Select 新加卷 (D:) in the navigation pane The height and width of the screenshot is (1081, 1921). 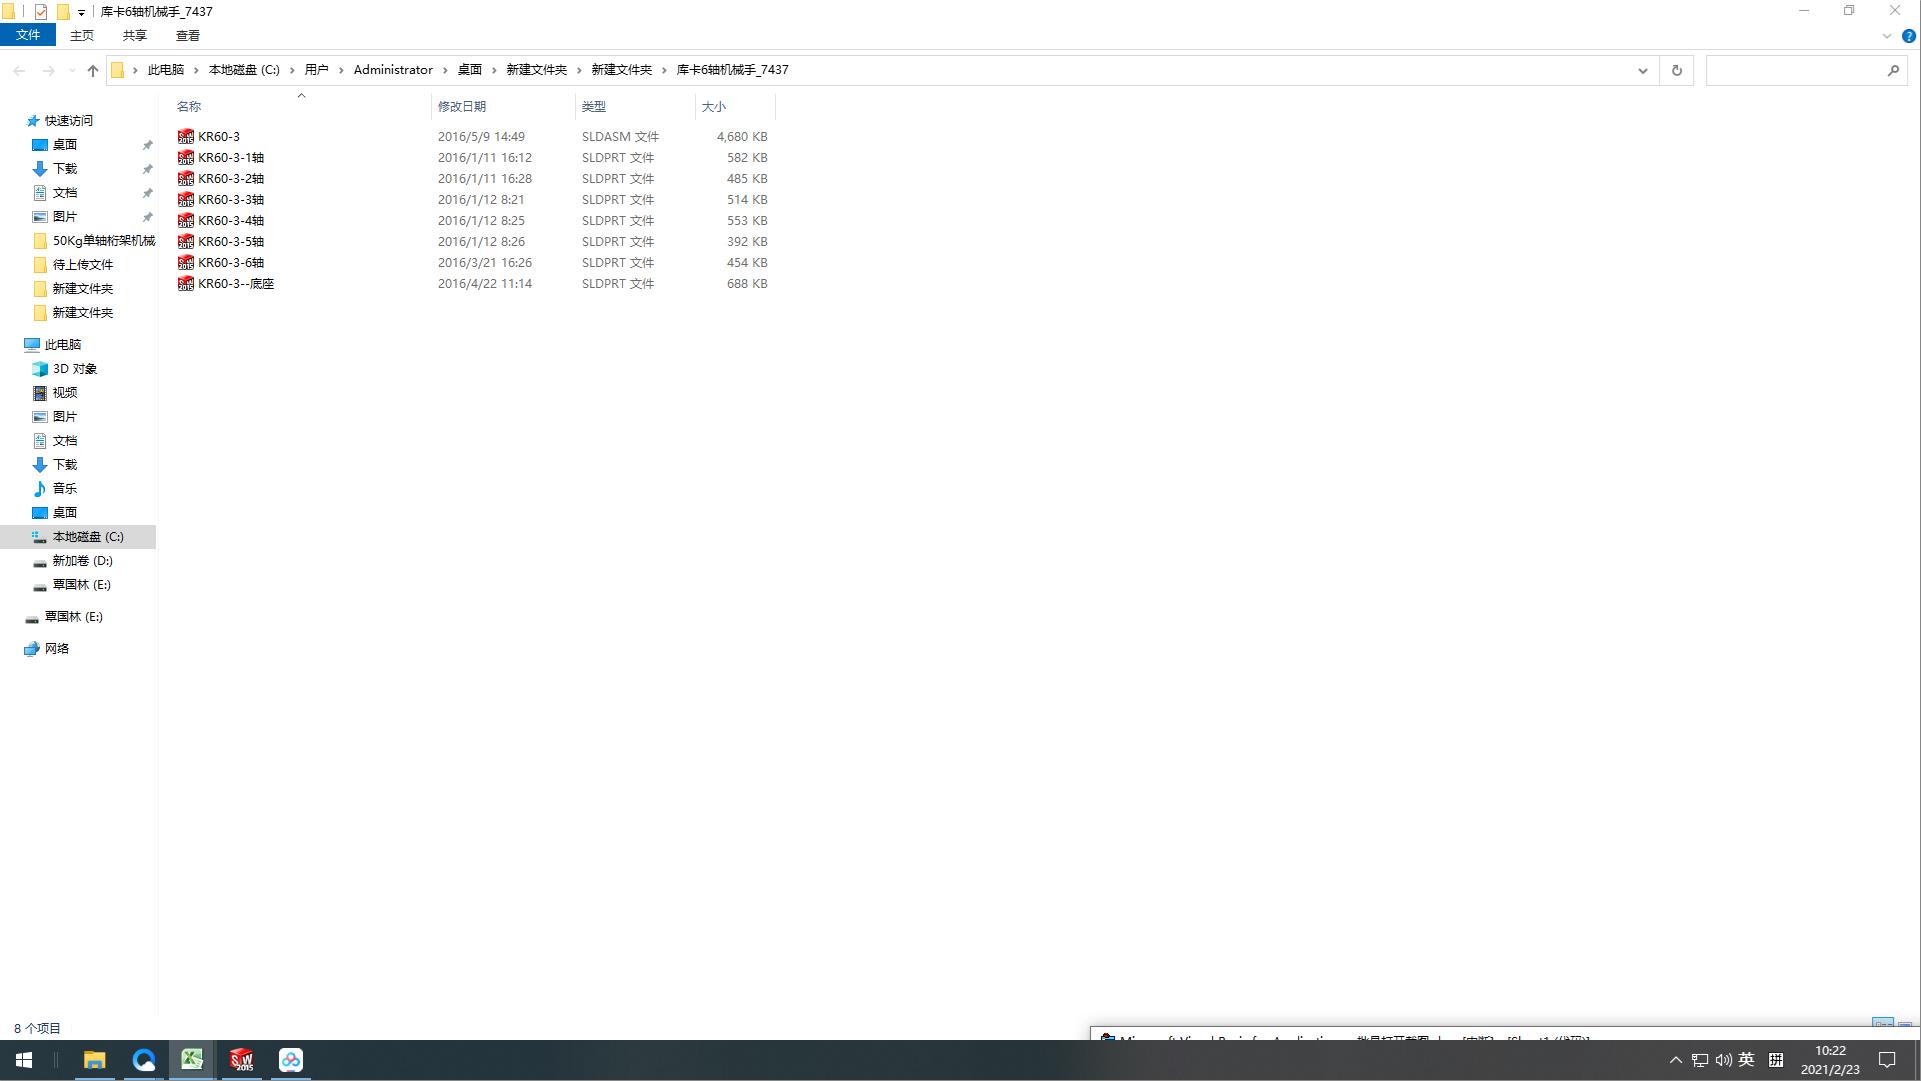82,561
